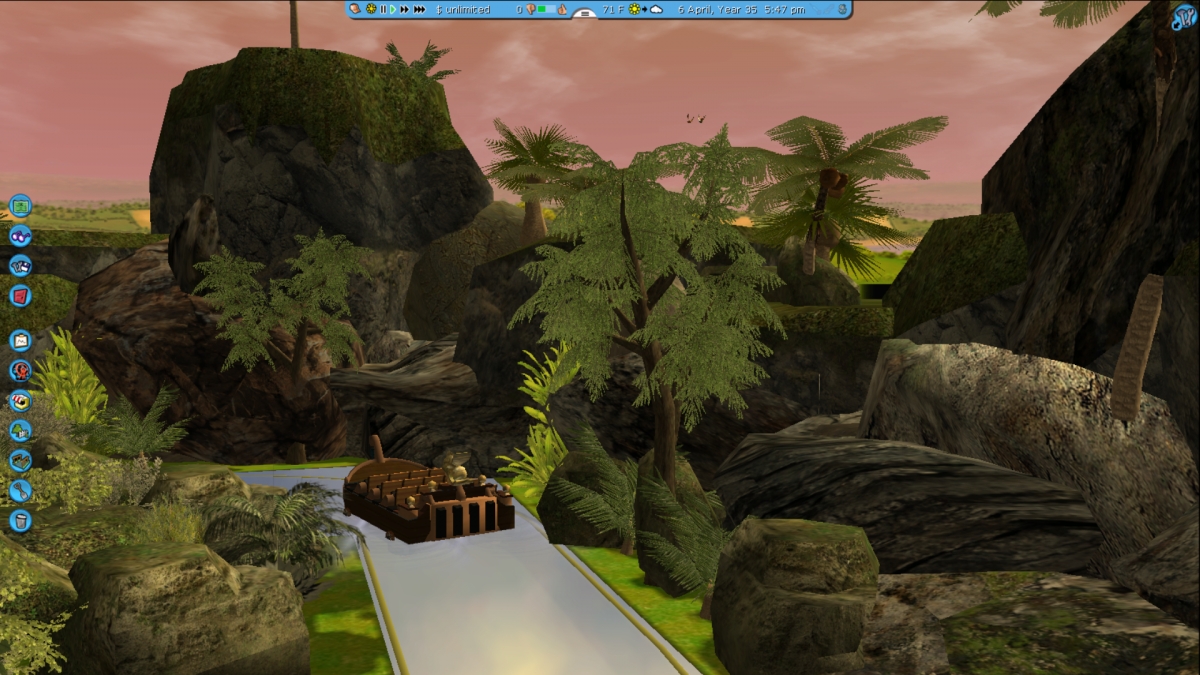Image resolution: width=1200 pixels, height=675 pixels.
Task: Open the scenery trees icon
Action: pyautogui.click(x=20, y=431)
